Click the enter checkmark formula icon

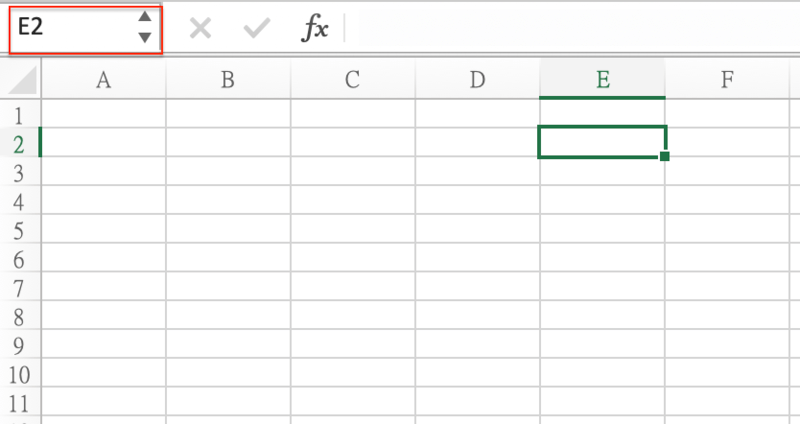pos(257,28)
